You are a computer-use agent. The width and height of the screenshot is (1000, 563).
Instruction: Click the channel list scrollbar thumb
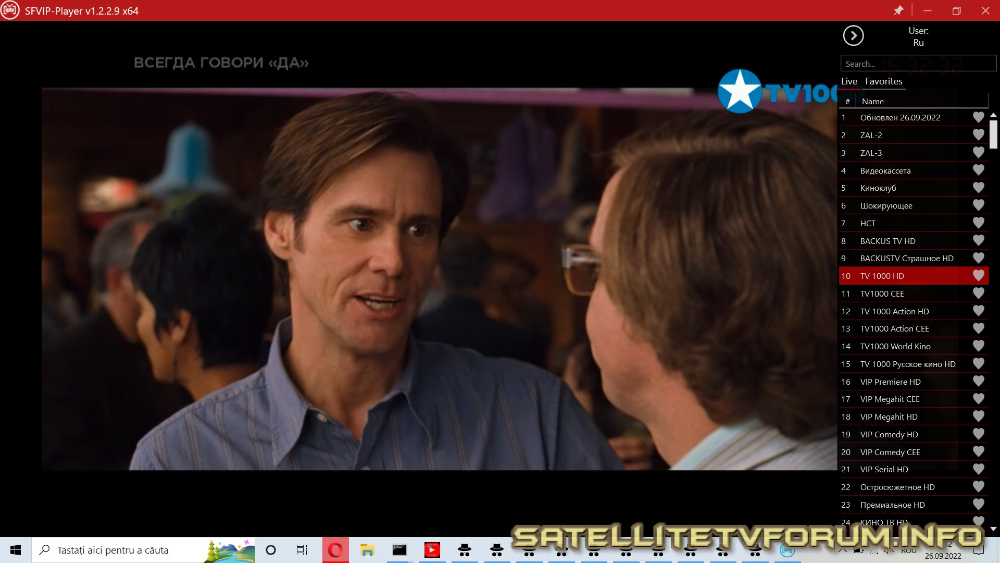point(994,135)
